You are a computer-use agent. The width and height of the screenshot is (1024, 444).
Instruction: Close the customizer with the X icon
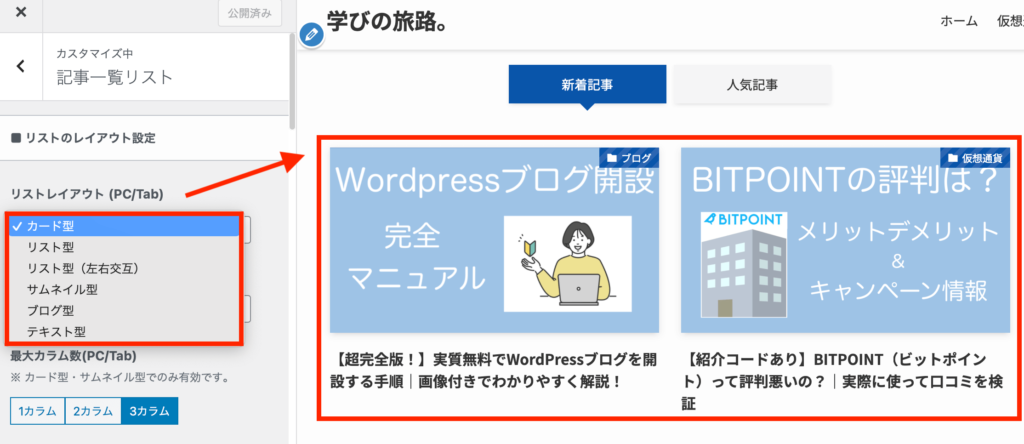[x=21, y=13]
